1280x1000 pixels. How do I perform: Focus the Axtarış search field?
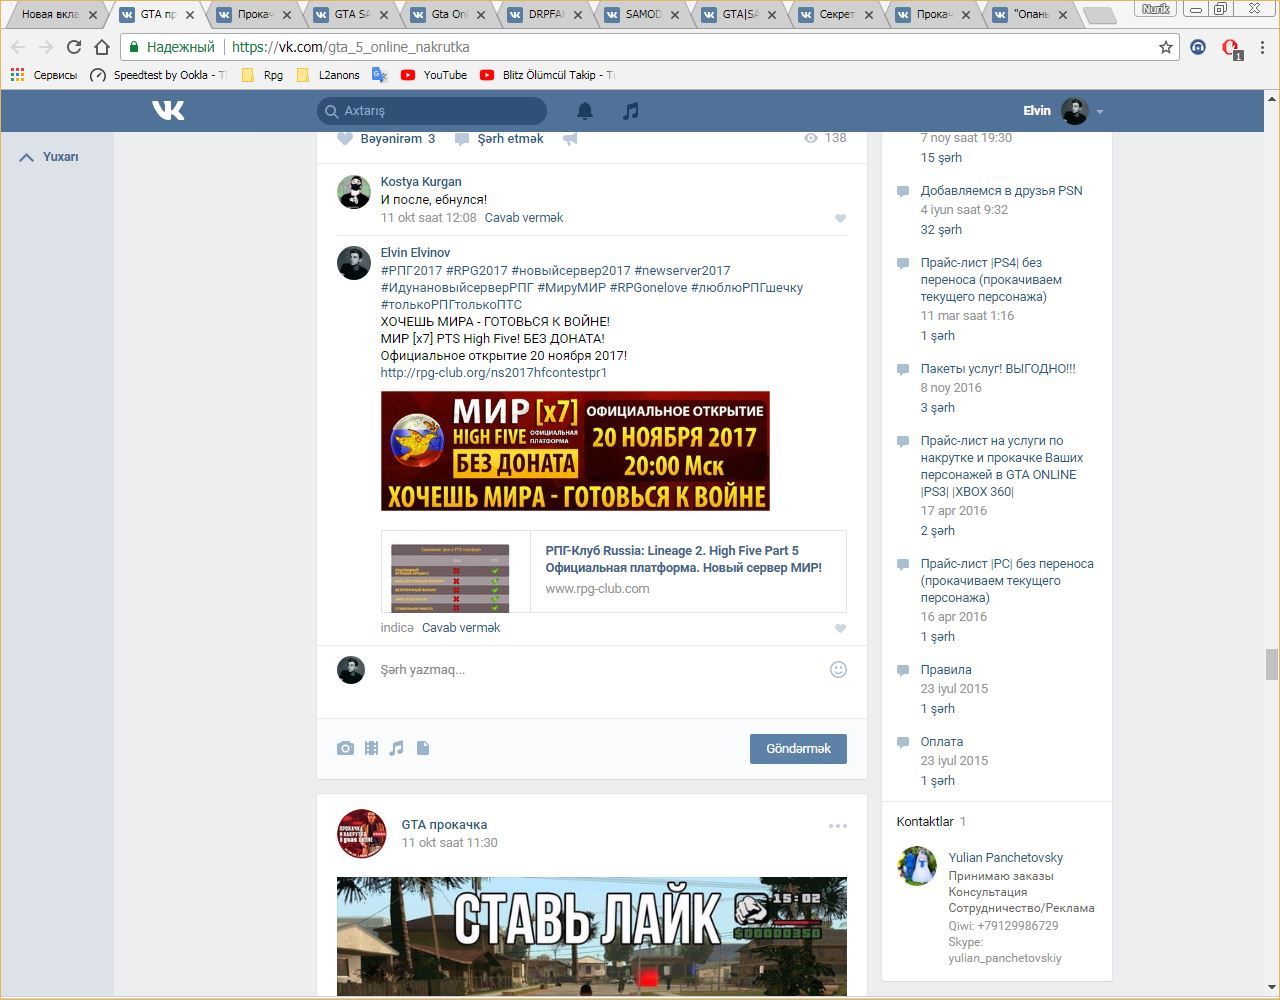(432, 111)
